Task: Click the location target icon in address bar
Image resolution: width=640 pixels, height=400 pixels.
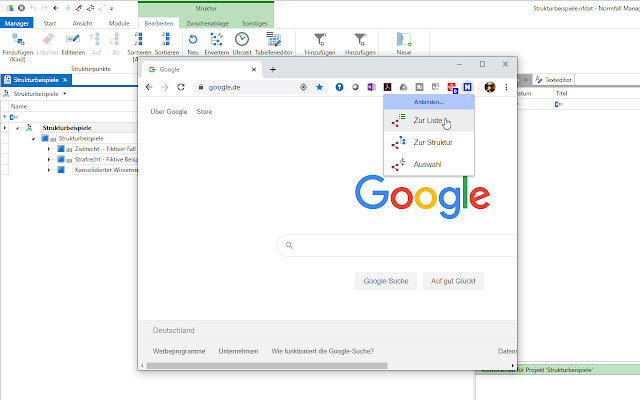Action: click(303, 87)
